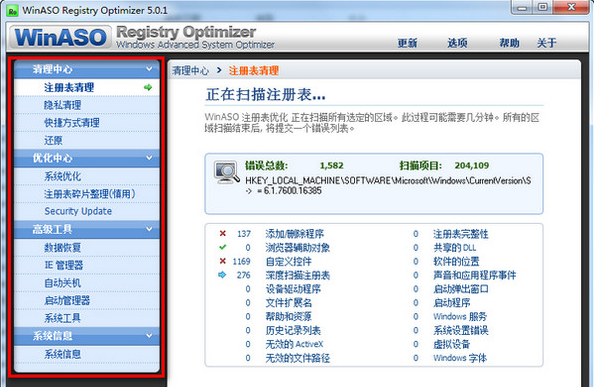The width and height of the screenshot is (594, 387).
Task: Click the WinASO logo image
Action: coord(61,37)
